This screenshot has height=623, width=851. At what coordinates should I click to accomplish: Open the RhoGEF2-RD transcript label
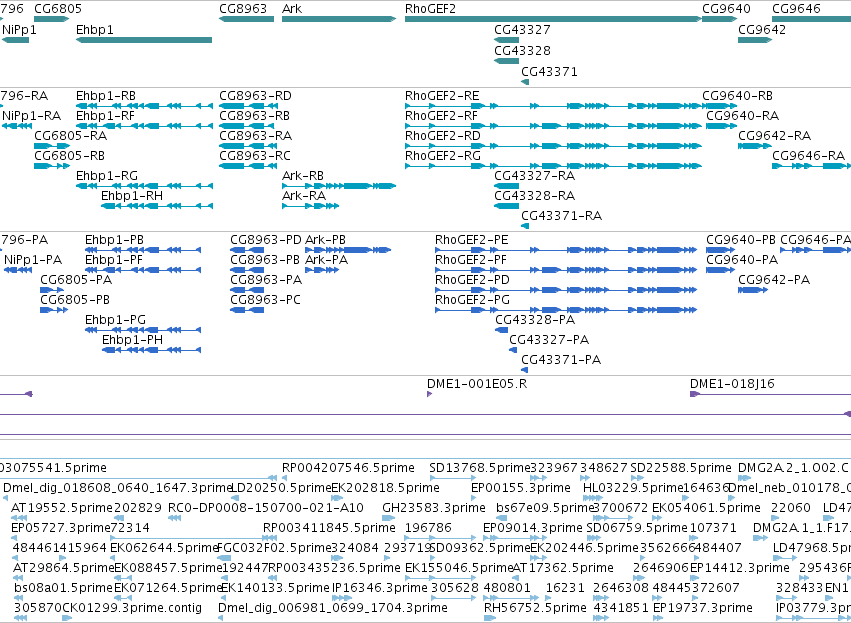click(x=442, y=136)
